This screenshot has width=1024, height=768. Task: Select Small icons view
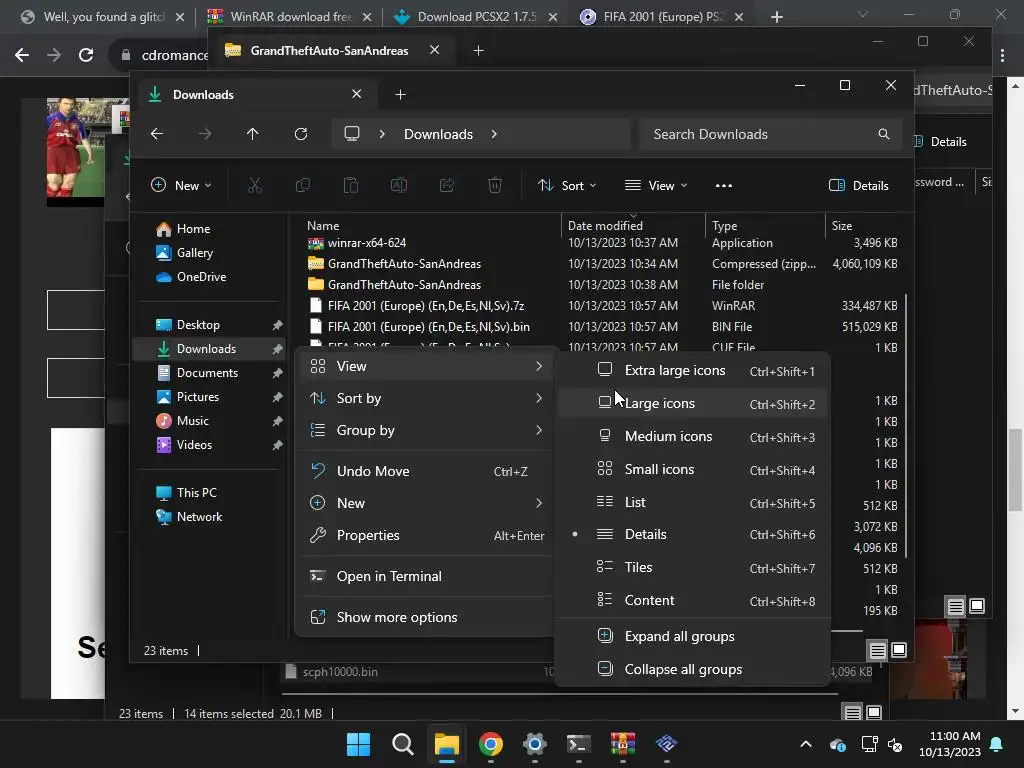tap(692, 469)
